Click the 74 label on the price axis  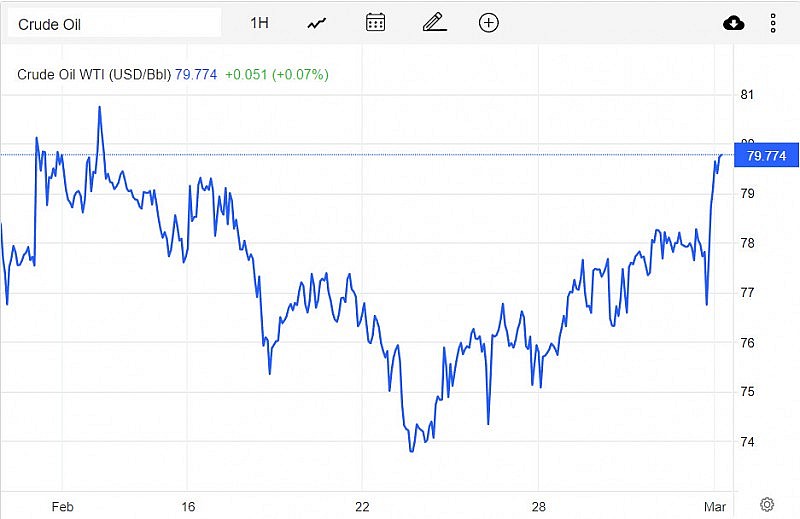pyautogui.click(x=746, y=442)
